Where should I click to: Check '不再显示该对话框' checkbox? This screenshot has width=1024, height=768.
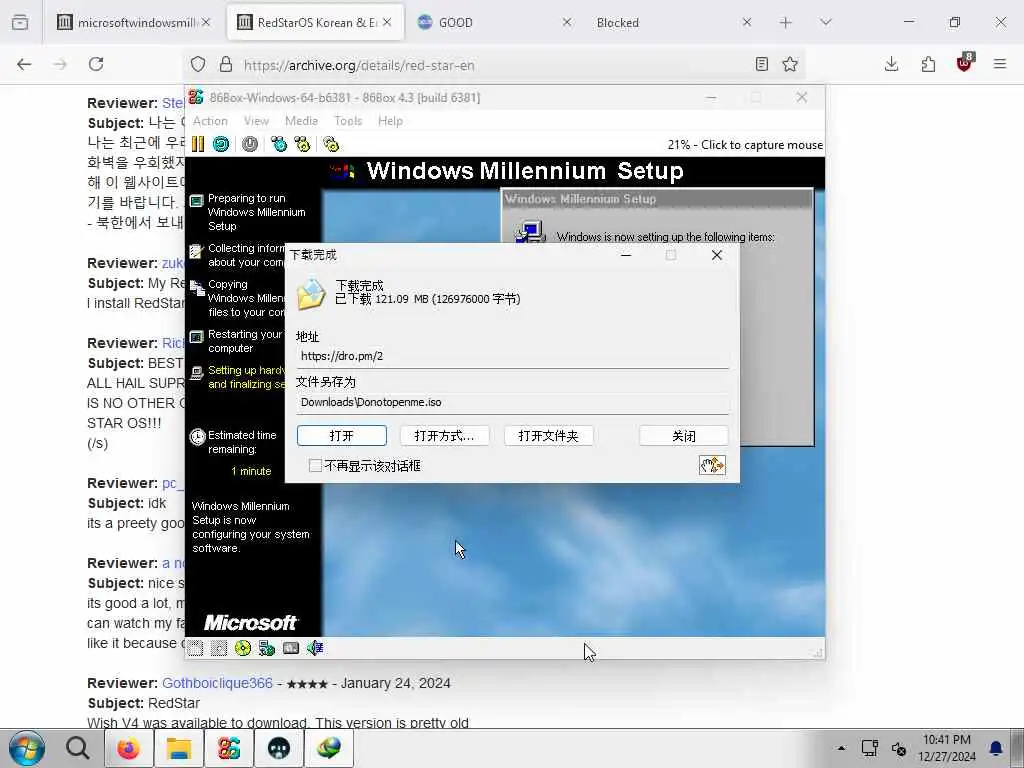click(315, 465)
